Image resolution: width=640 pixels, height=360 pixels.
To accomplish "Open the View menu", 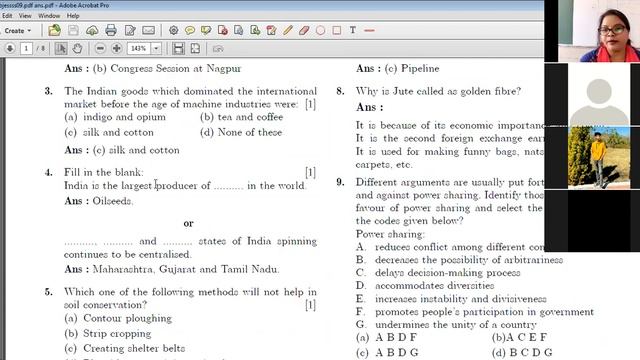I will pos(25,16).
